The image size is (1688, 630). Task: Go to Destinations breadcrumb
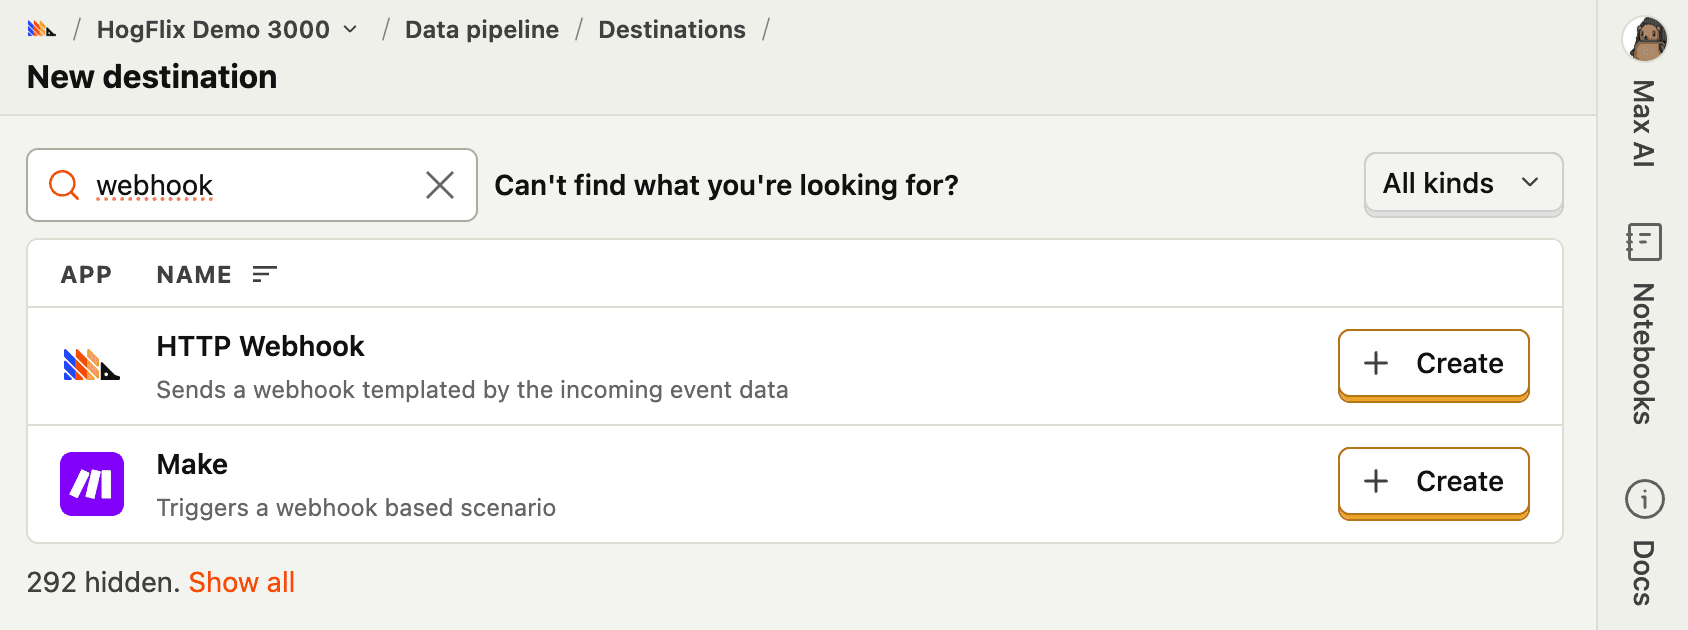672,30
